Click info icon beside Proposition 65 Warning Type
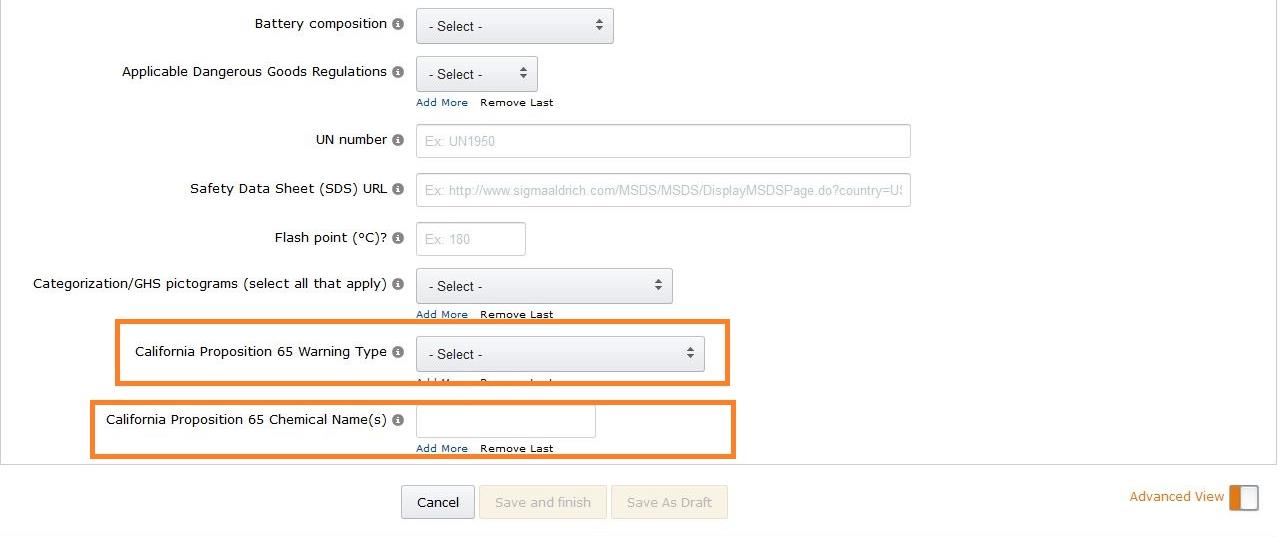Image resolution: width=1279 pixels, height=537 pixels. click(x=398, y=352)
